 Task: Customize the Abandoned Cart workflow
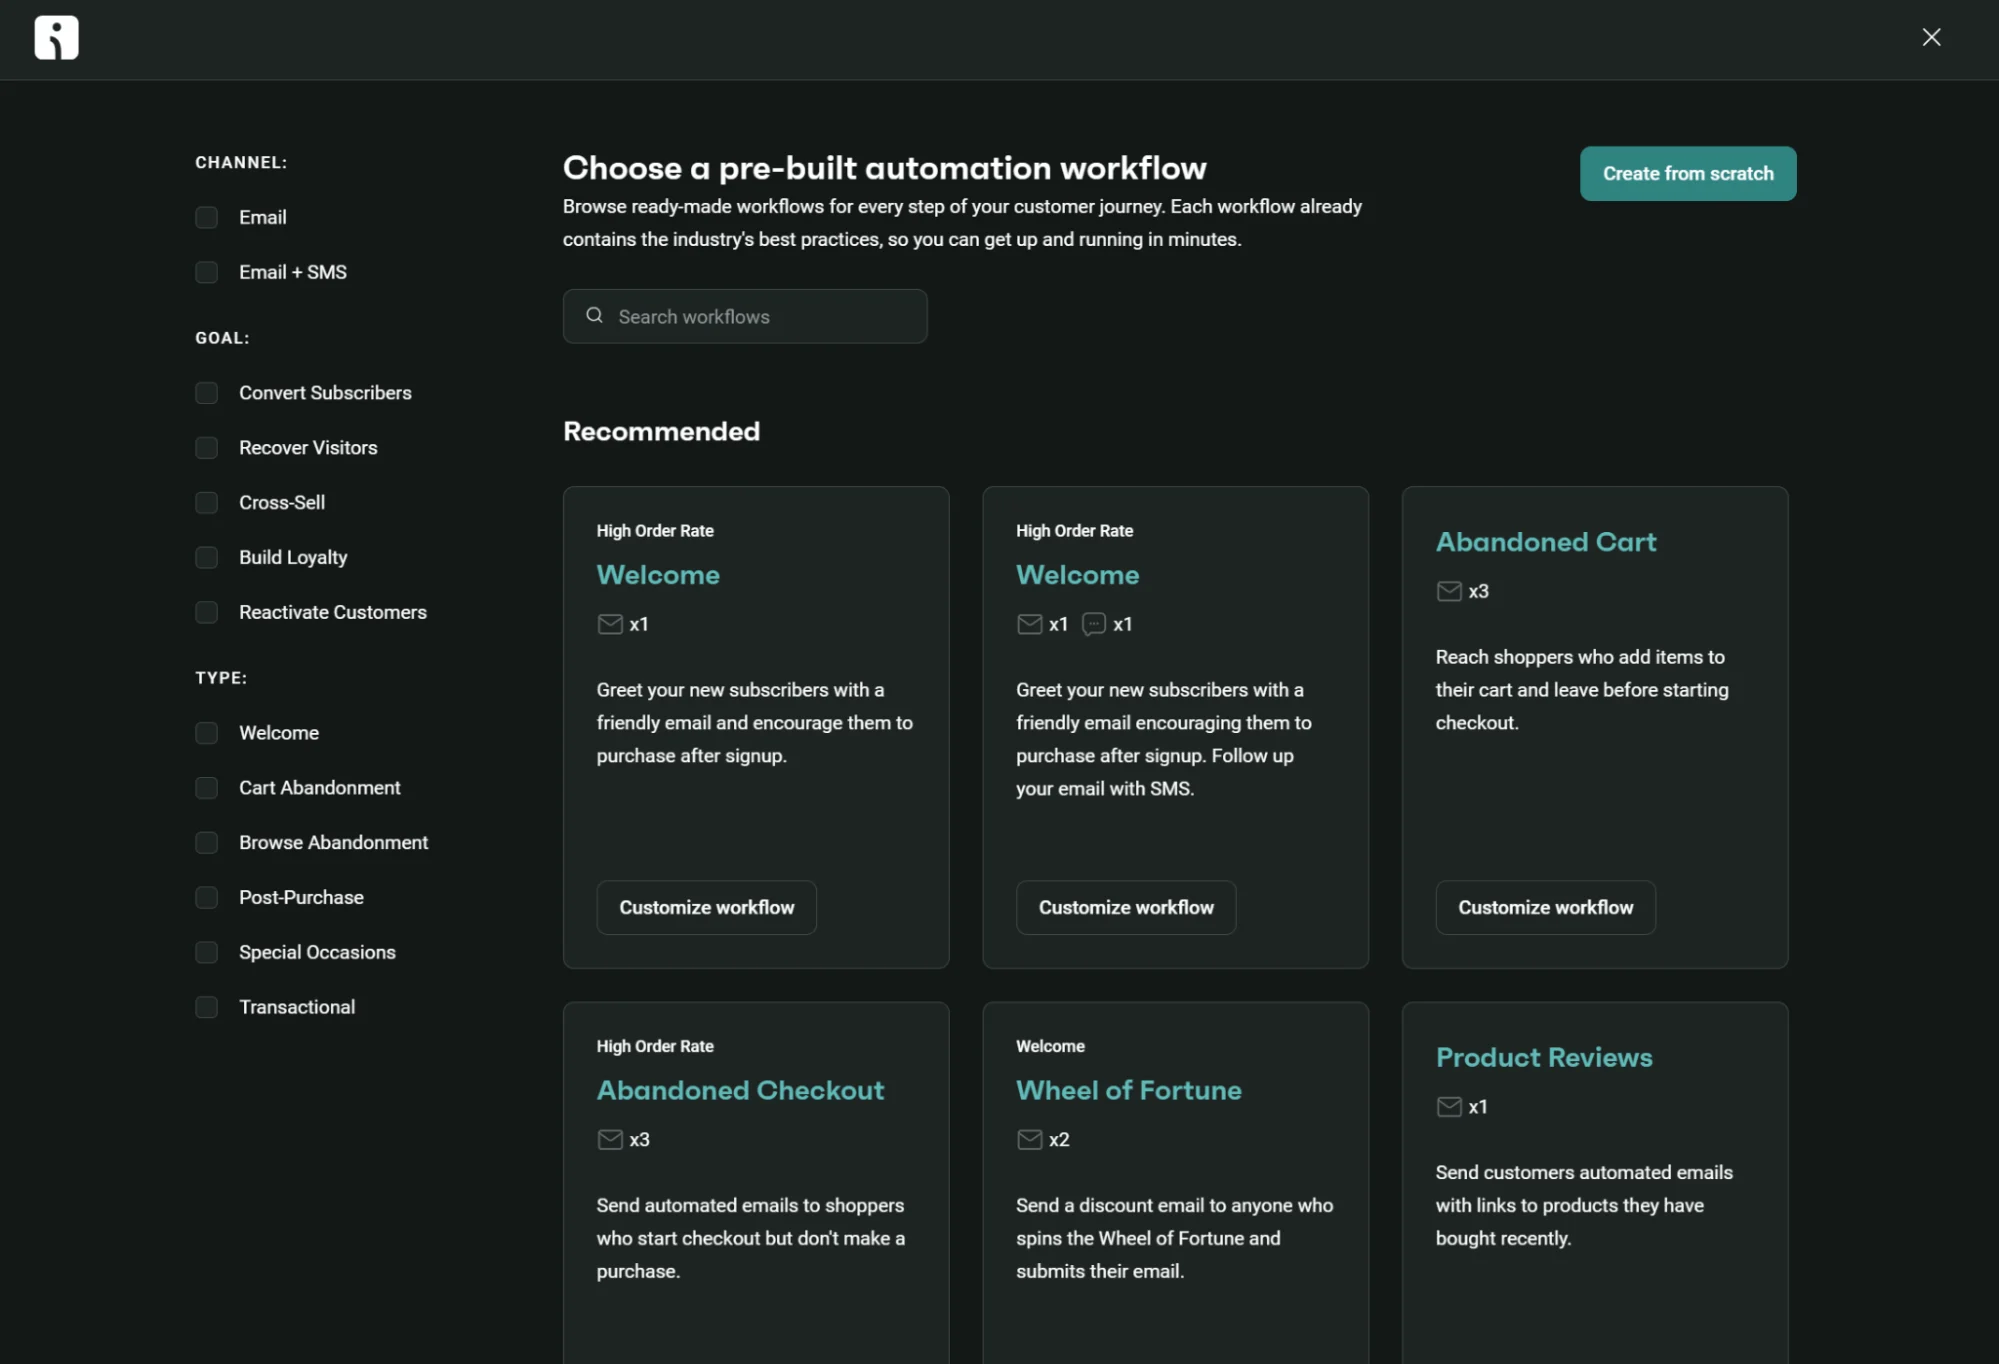pos(1545,907)
